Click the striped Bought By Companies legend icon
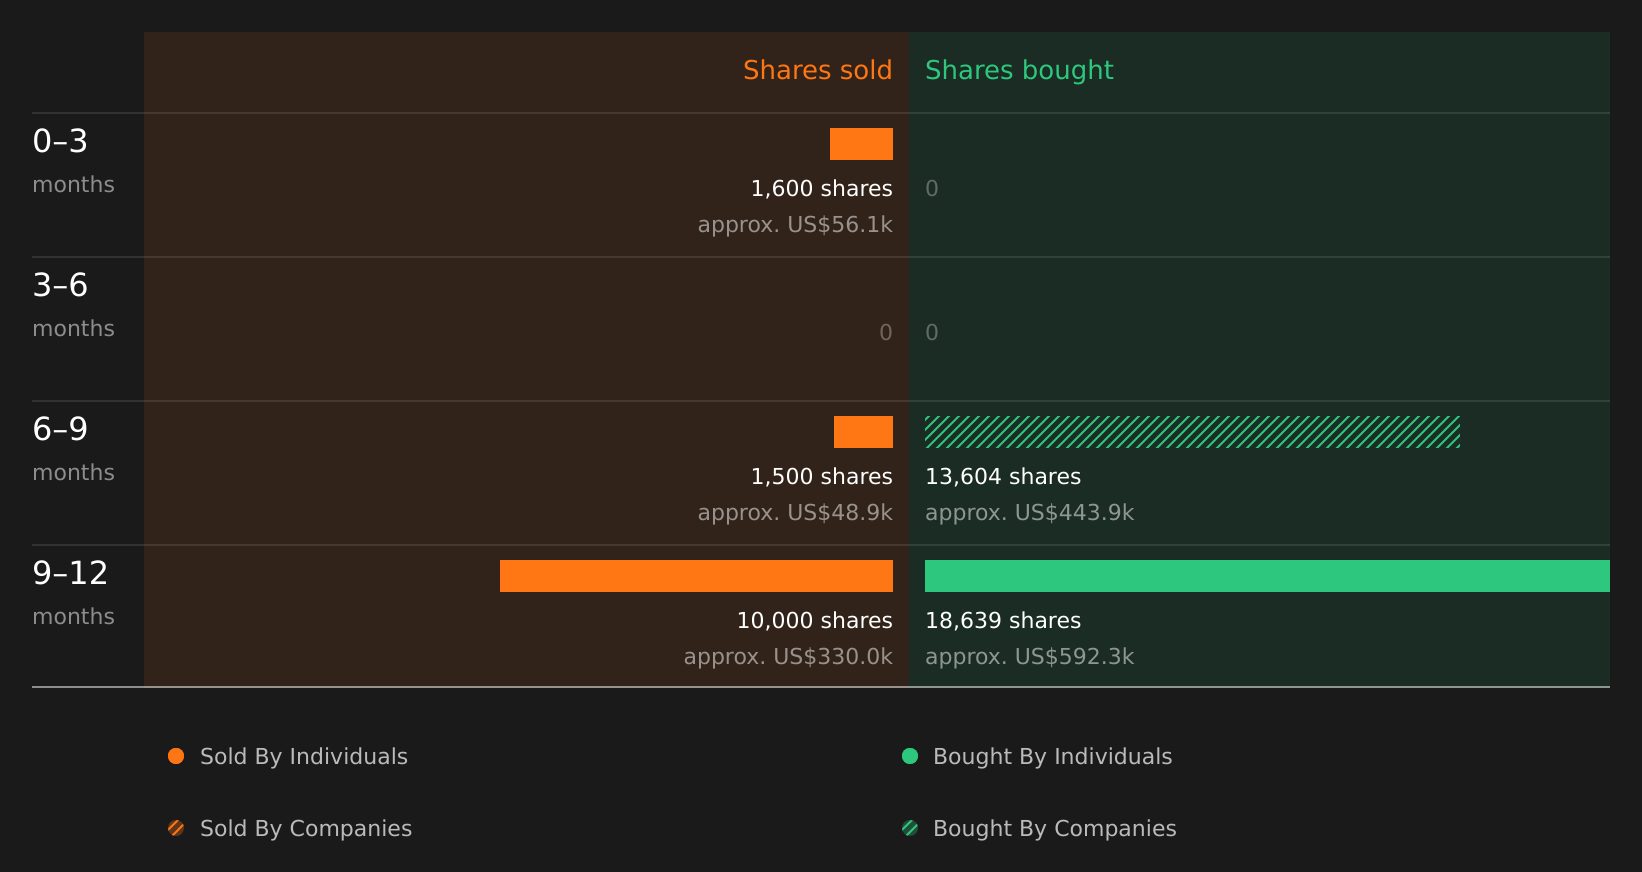1642x872 pixels. tap(910, 828)
